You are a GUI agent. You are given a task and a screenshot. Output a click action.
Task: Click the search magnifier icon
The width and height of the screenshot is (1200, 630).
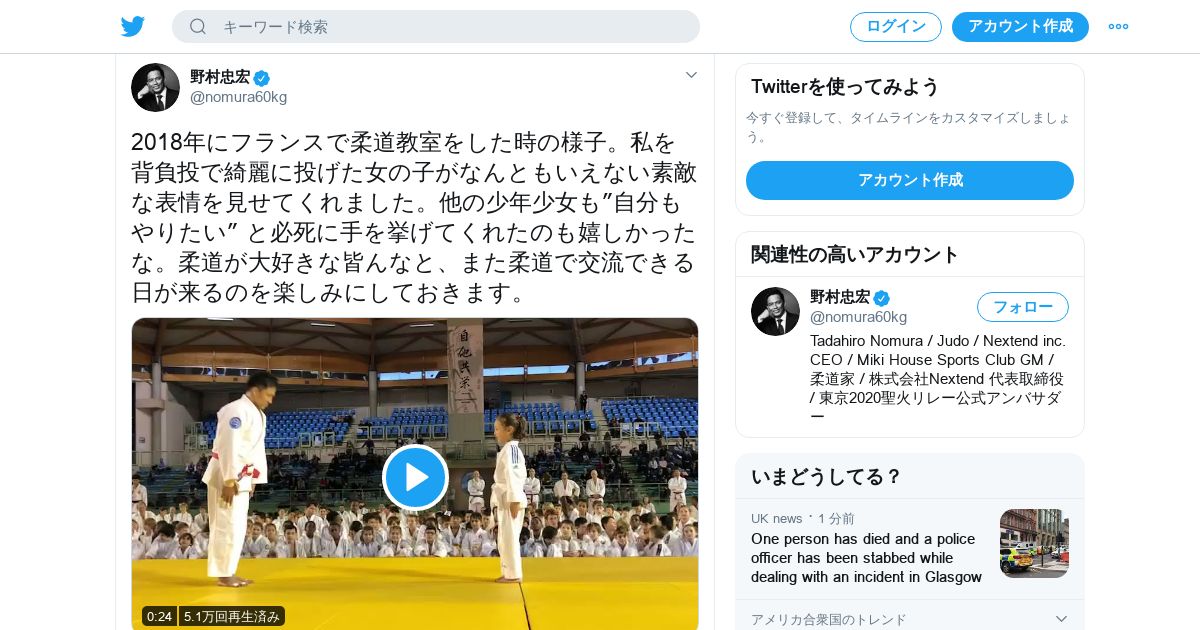coord(198,26)
